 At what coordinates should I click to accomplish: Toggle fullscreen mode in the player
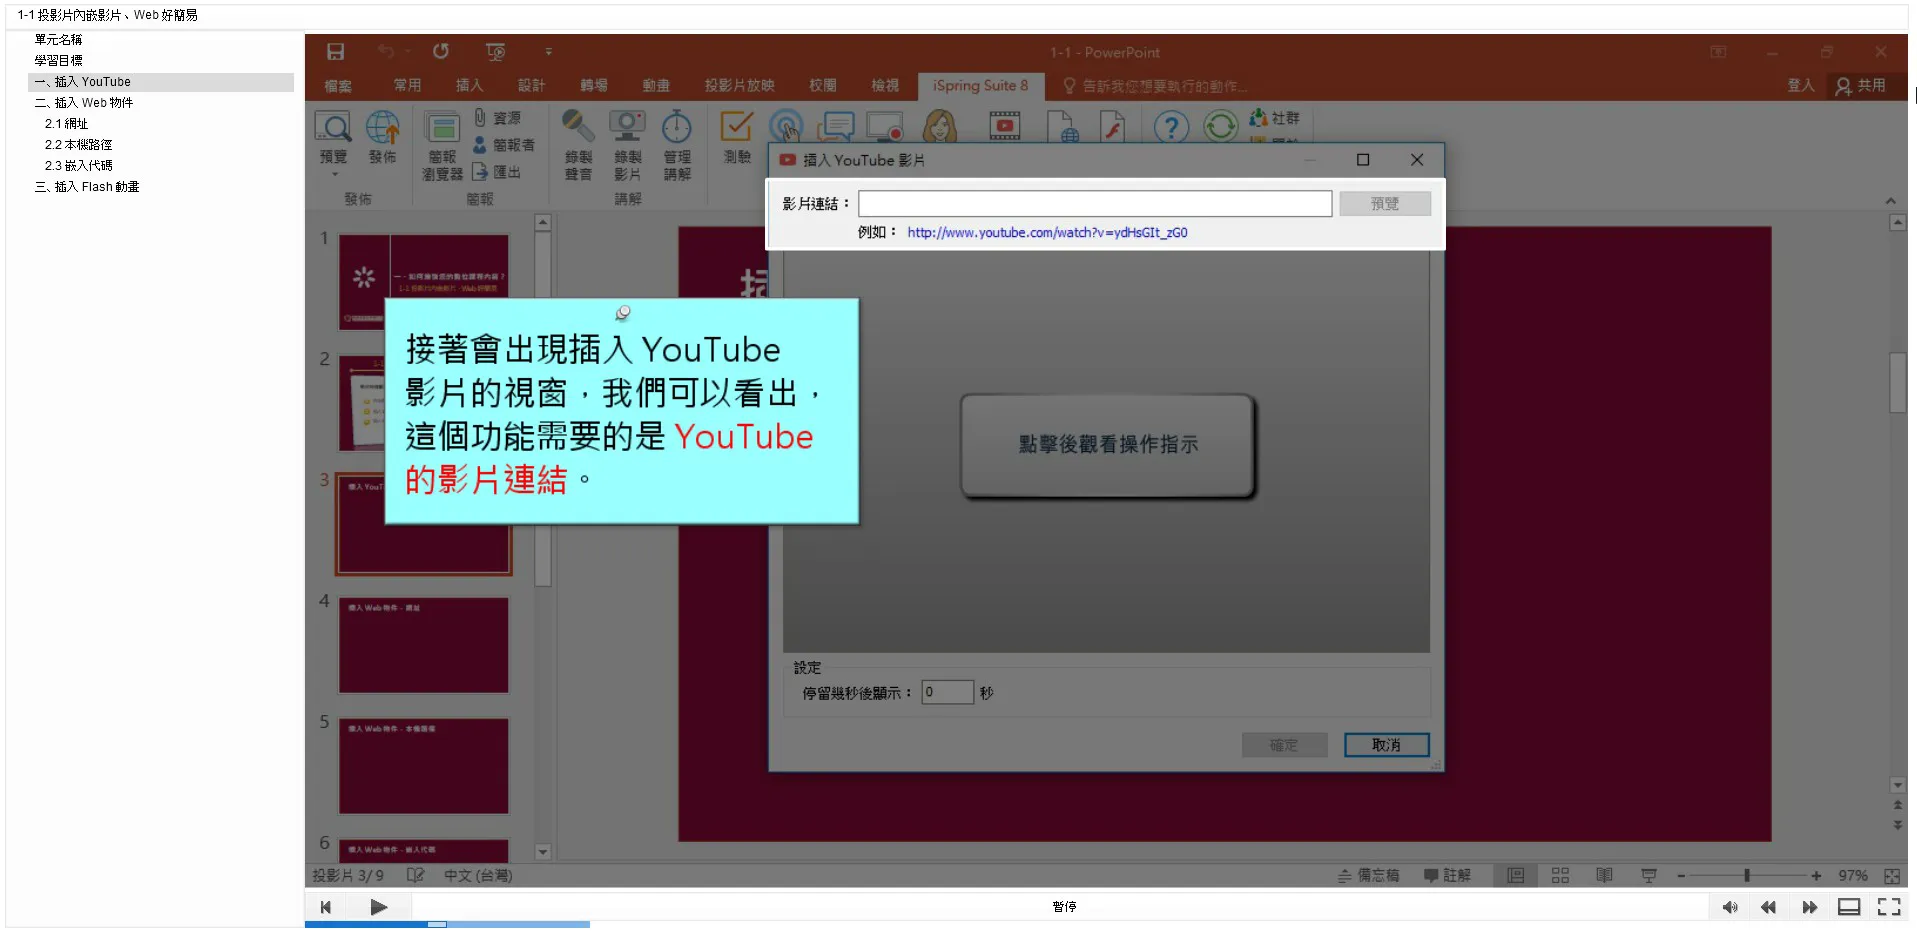(x=1889, y=907)
